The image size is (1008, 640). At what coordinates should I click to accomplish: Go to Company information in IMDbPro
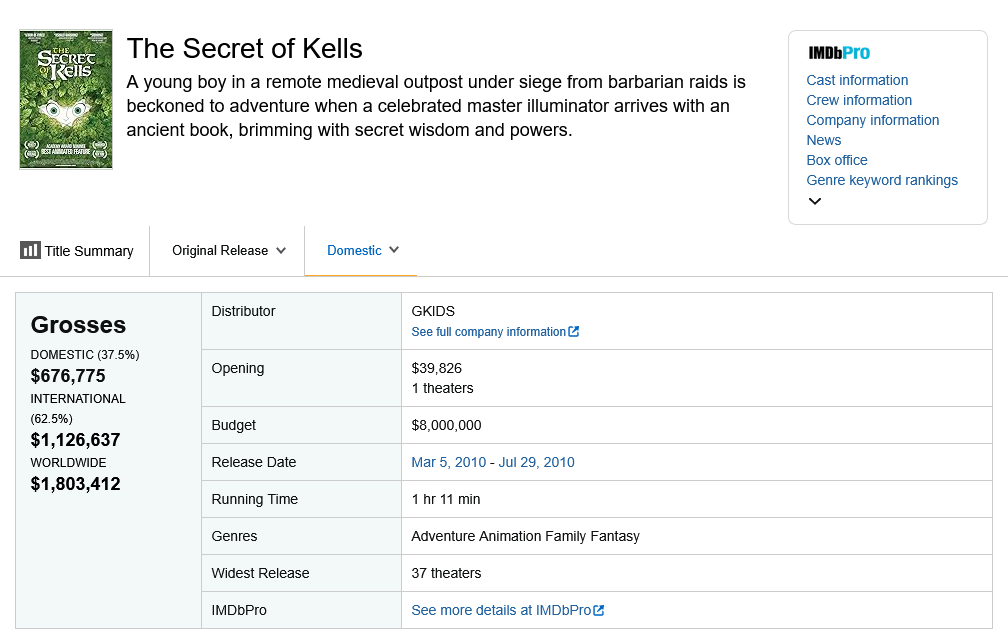pos(873,120)
